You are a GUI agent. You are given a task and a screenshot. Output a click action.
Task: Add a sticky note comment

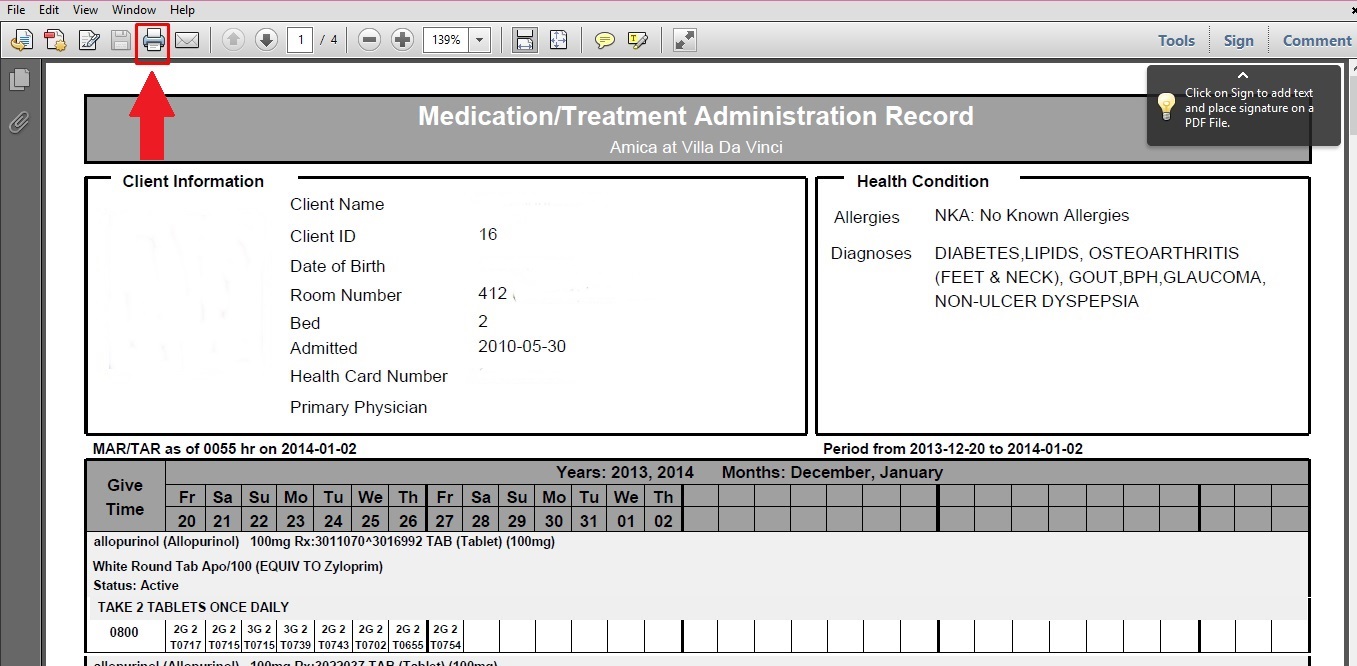pos(604,40)
